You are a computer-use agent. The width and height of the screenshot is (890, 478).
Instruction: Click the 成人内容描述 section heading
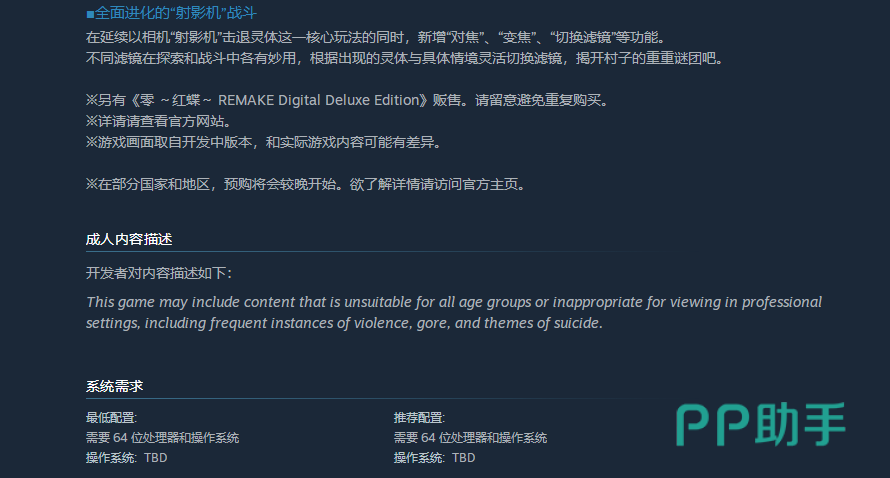point(129,239)
